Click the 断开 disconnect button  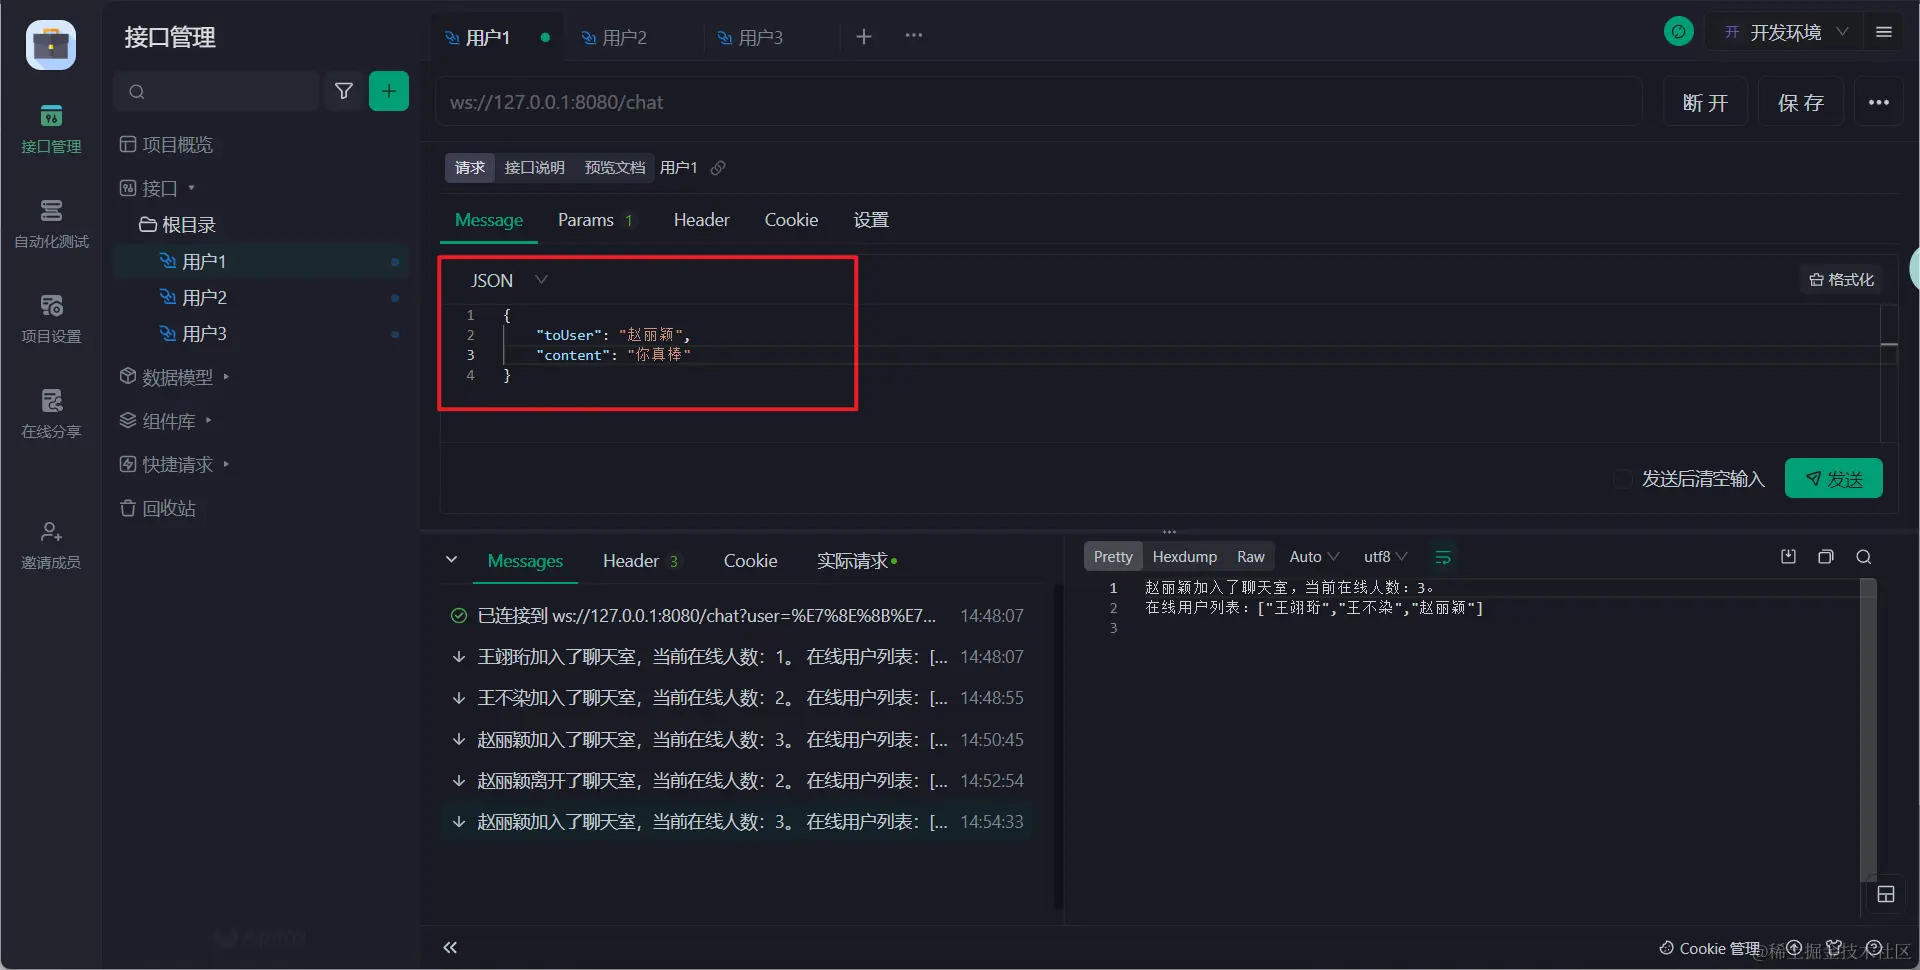[1705, 102]
